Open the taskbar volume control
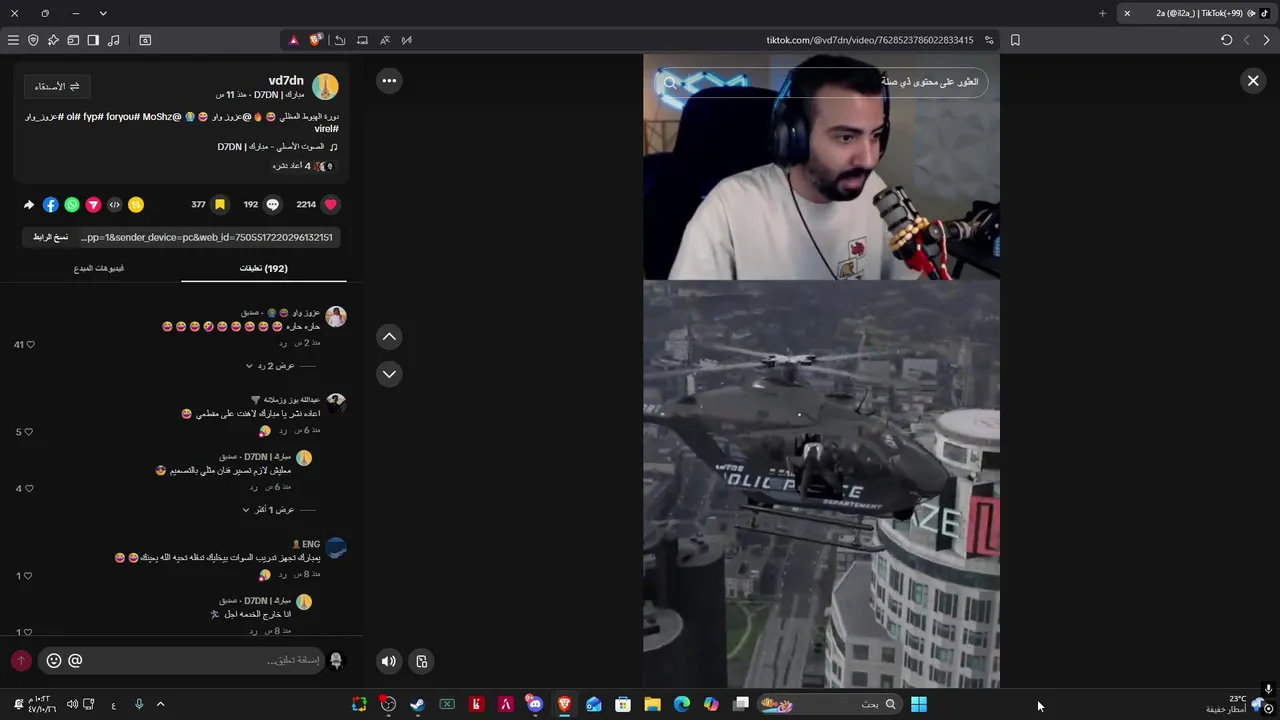The image size is (1280, 720). click(72, 704)
